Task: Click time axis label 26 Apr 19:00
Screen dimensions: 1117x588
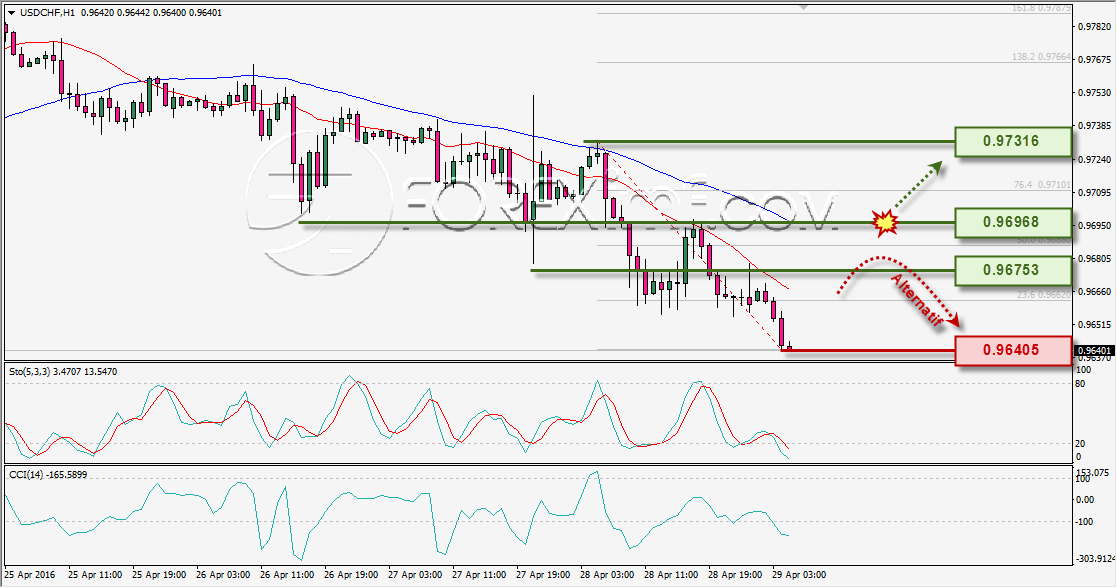Action: pyautogui.click(x=351, y=574)
